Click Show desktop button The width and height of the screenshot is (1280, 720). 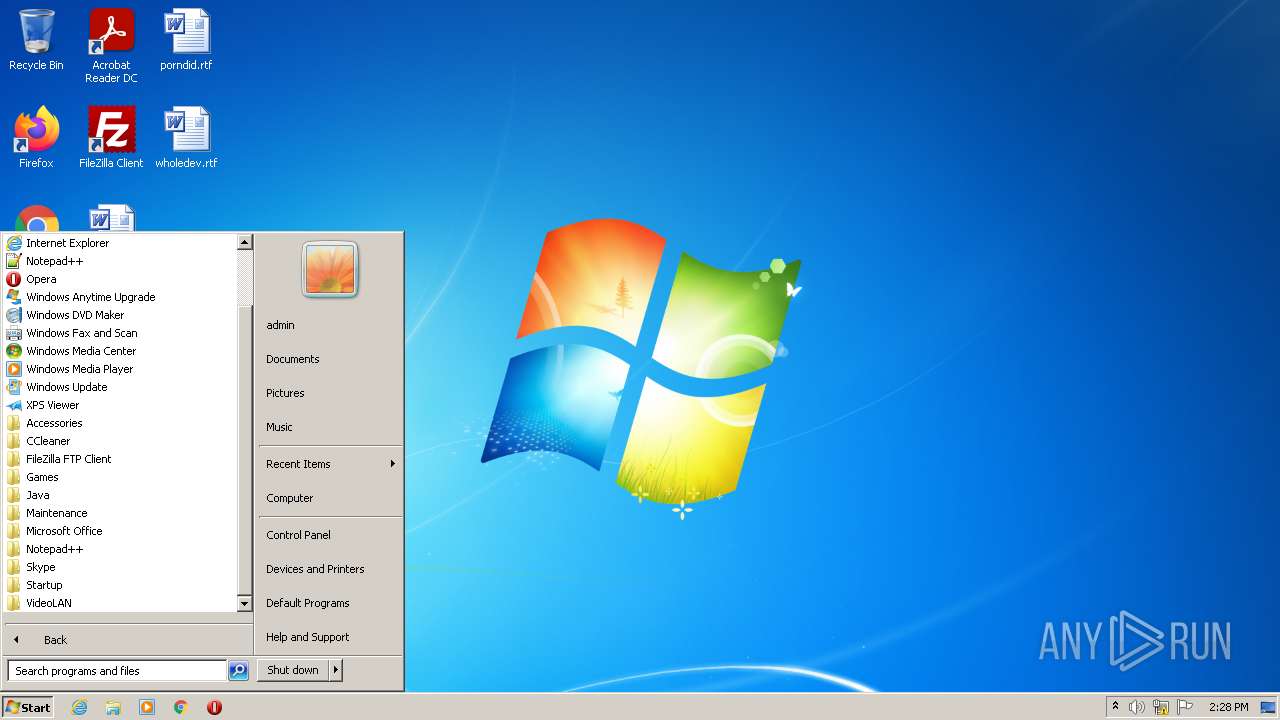(x=1268, y=707)
